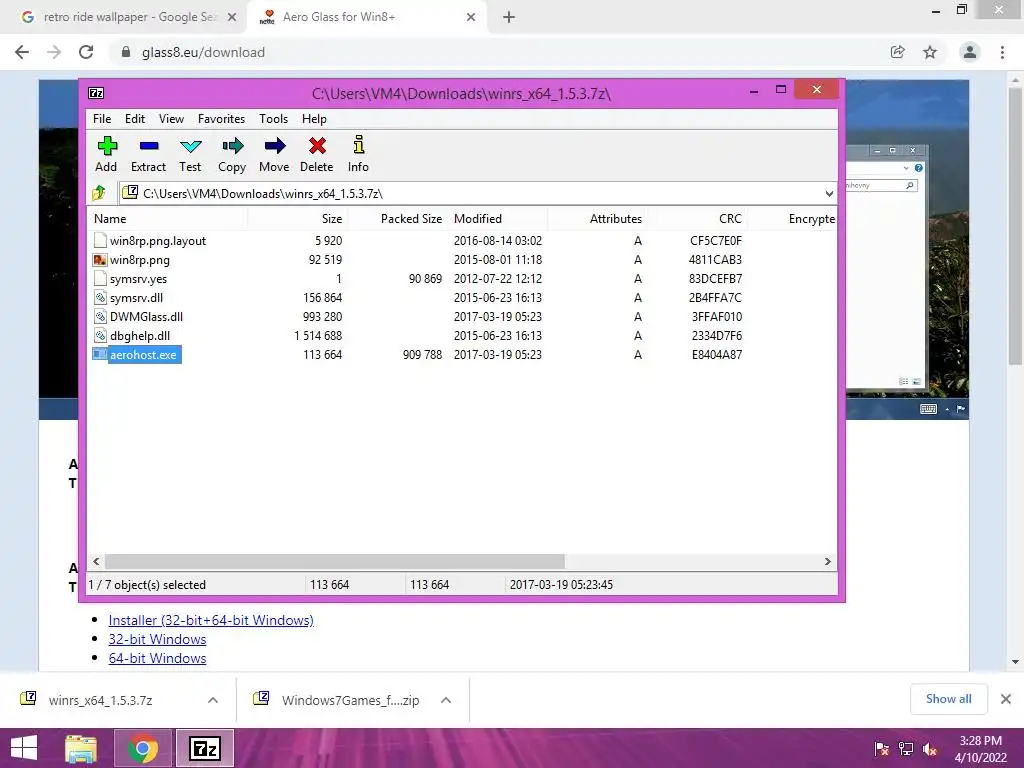Click the 64-bit Windows download link

[157, 658]
